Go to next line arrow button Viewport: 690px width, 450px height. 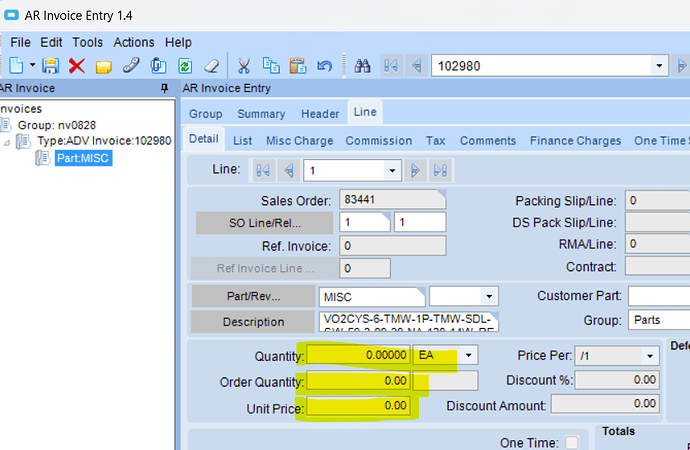[415, 170]
